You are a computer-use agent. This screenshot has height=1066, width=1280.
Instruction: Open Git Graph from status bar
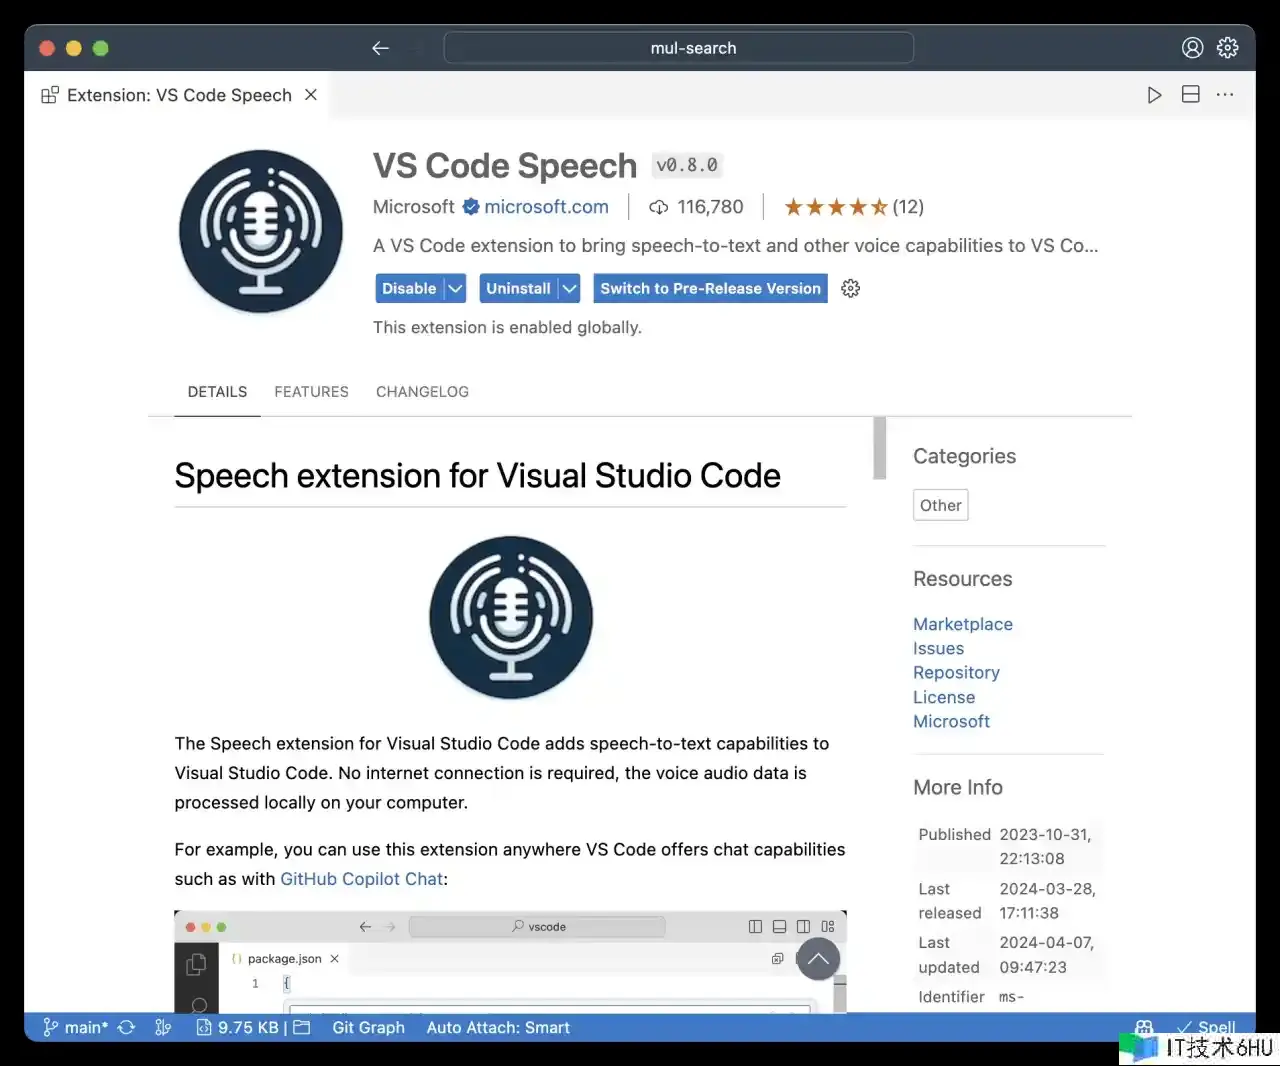click(368, 1027)
